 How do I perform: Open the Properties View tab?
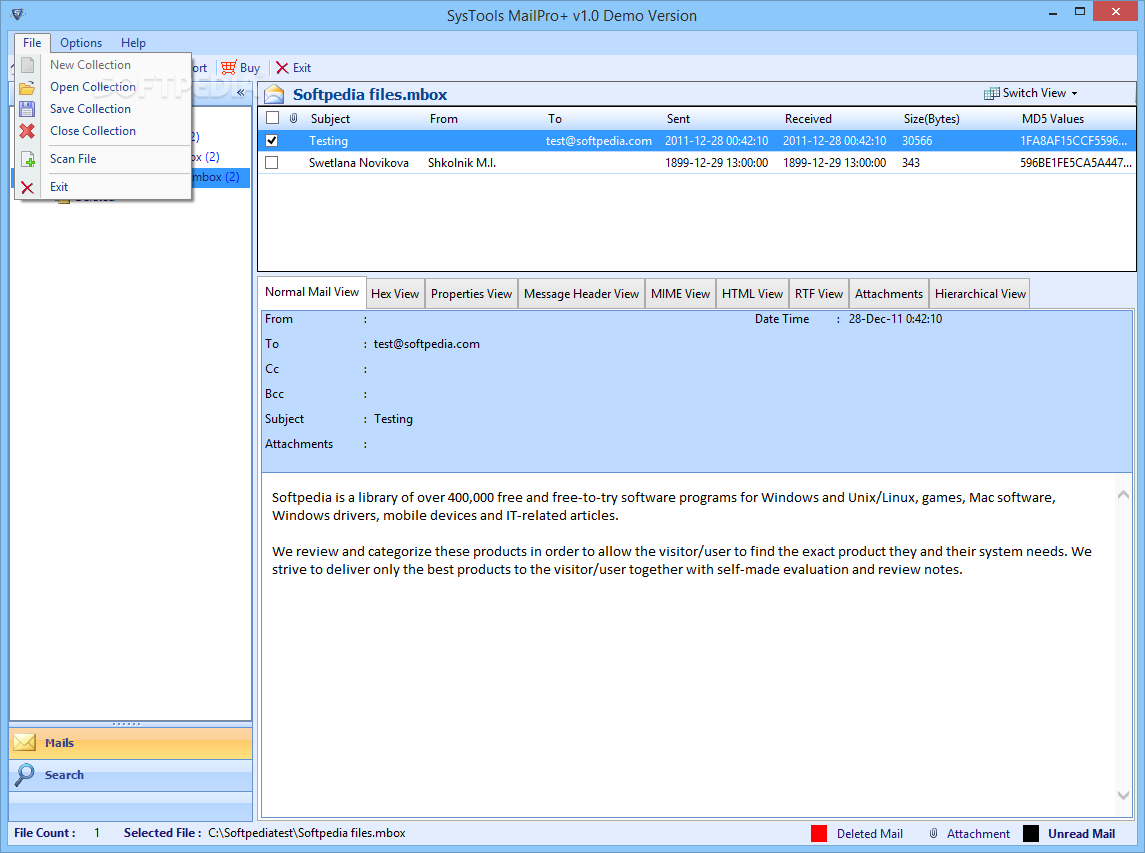click(472, 294)
